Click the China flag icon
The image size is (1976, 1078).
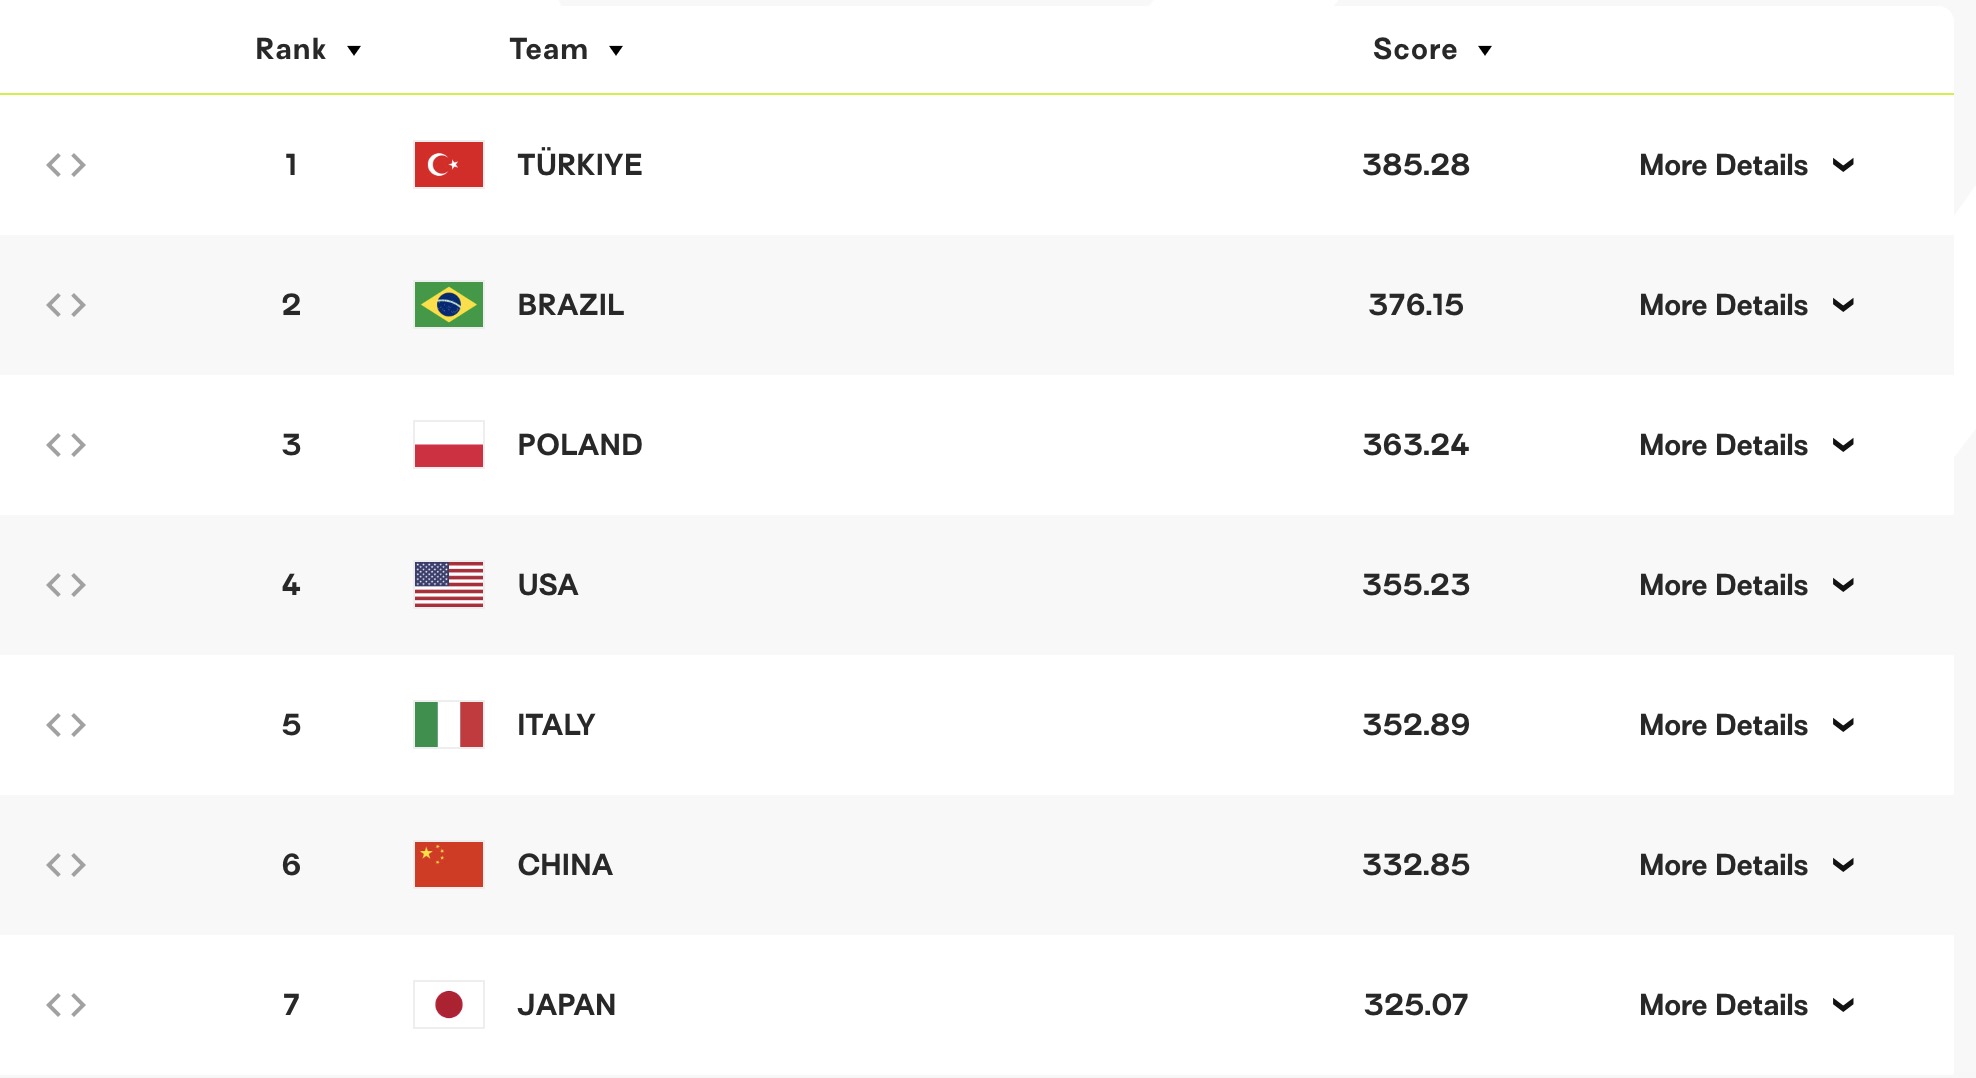tap(448, 865)
